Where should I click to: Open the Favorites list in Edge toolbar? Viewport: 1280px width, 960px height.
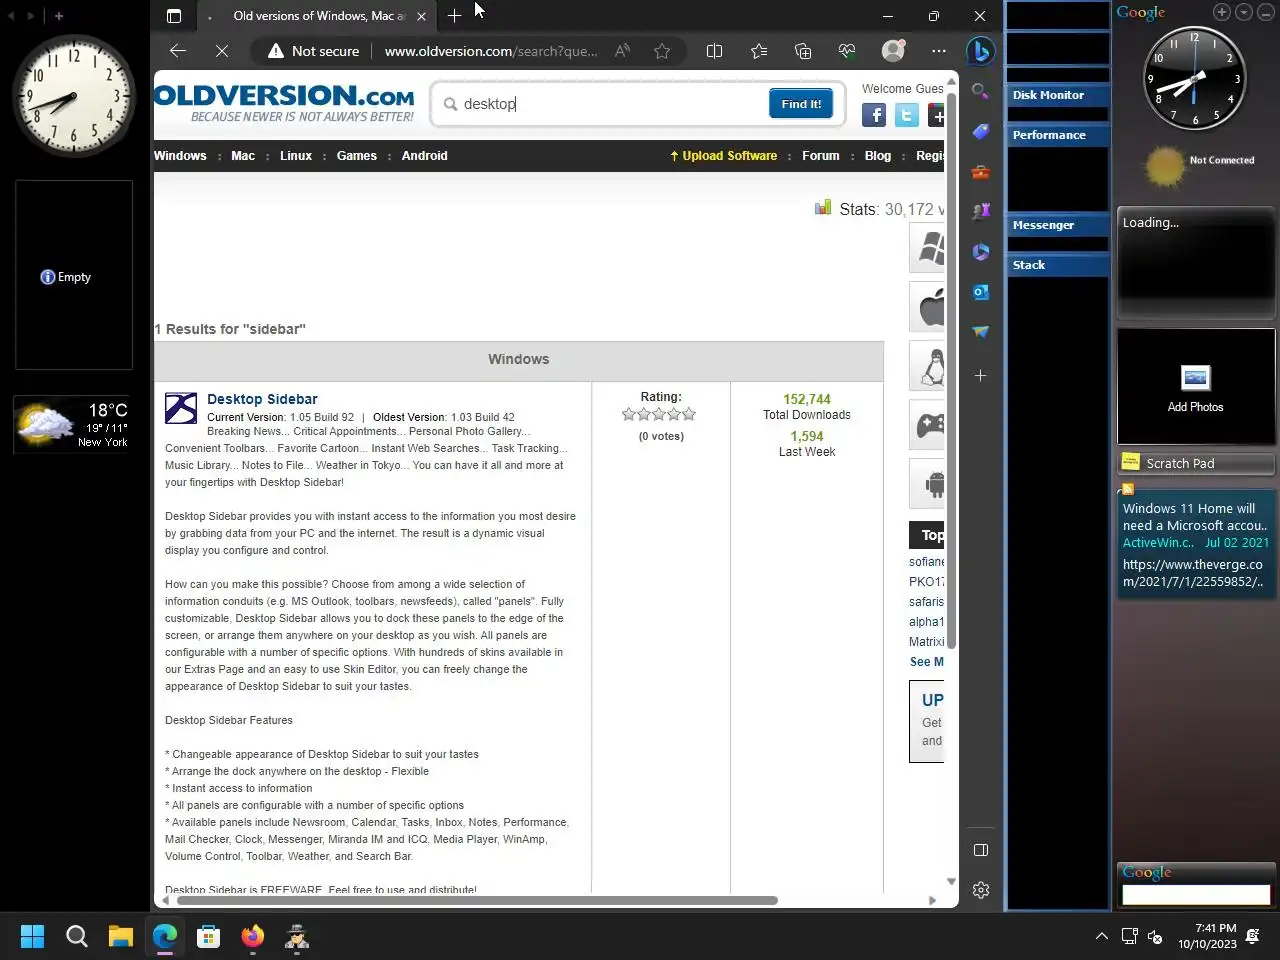[759, 51]
